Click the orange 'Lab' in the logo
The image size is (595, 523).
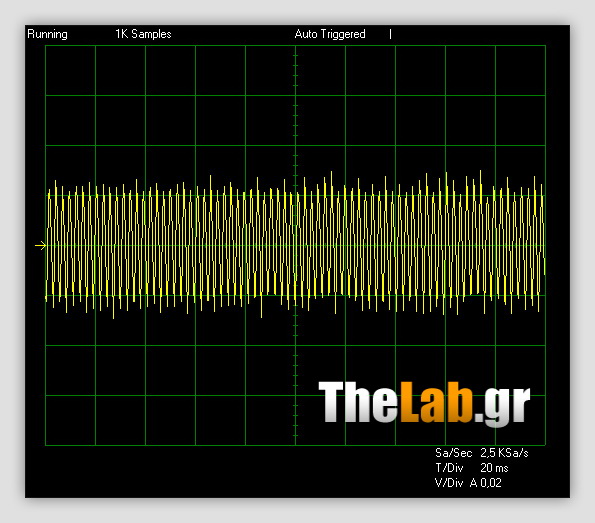[436, 402]
